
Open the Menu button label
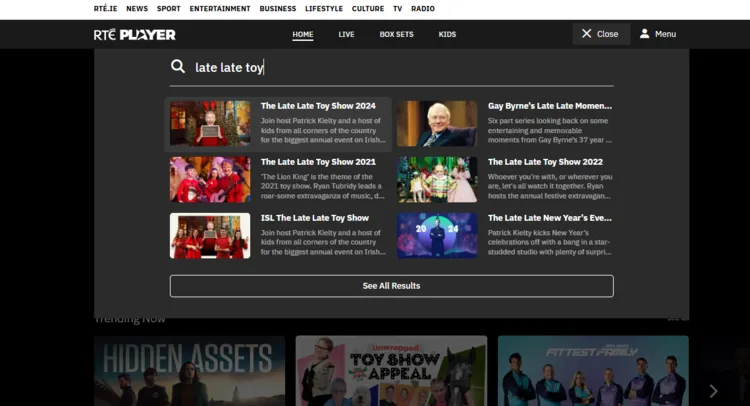pos(665,34)
